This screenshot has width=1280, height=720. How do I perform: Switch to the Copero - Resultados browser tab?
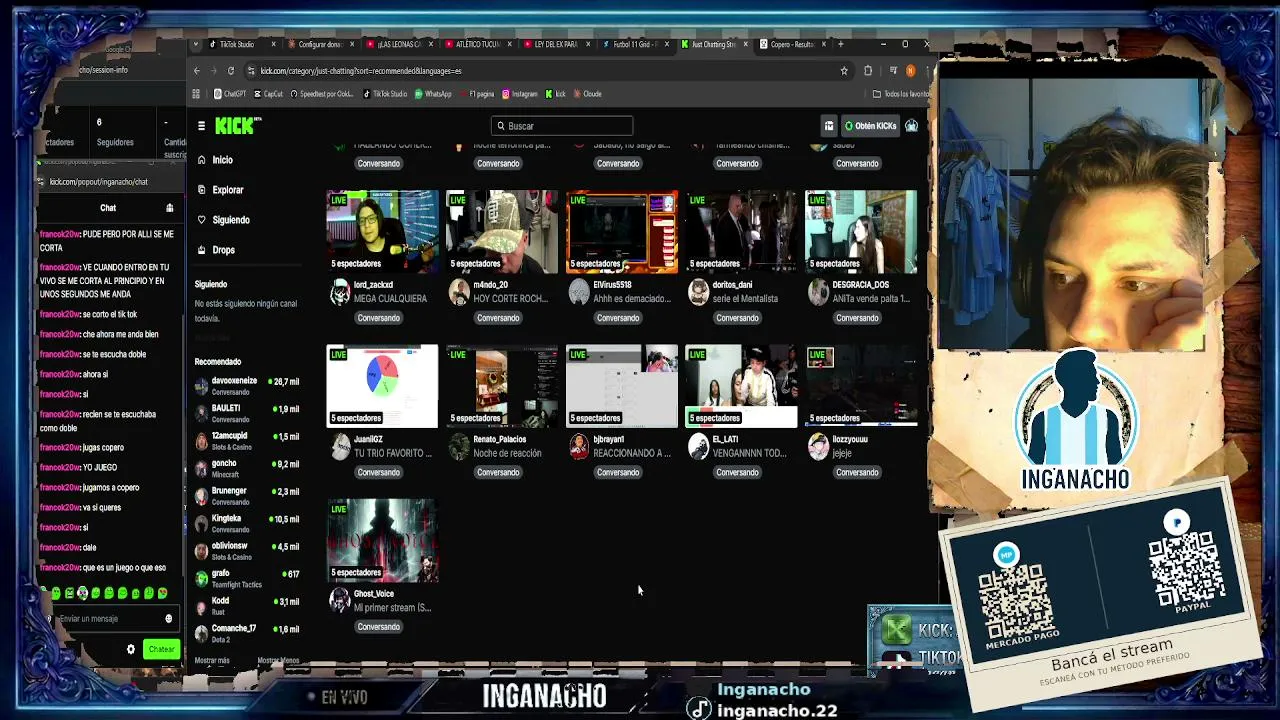tap(791, 44)
